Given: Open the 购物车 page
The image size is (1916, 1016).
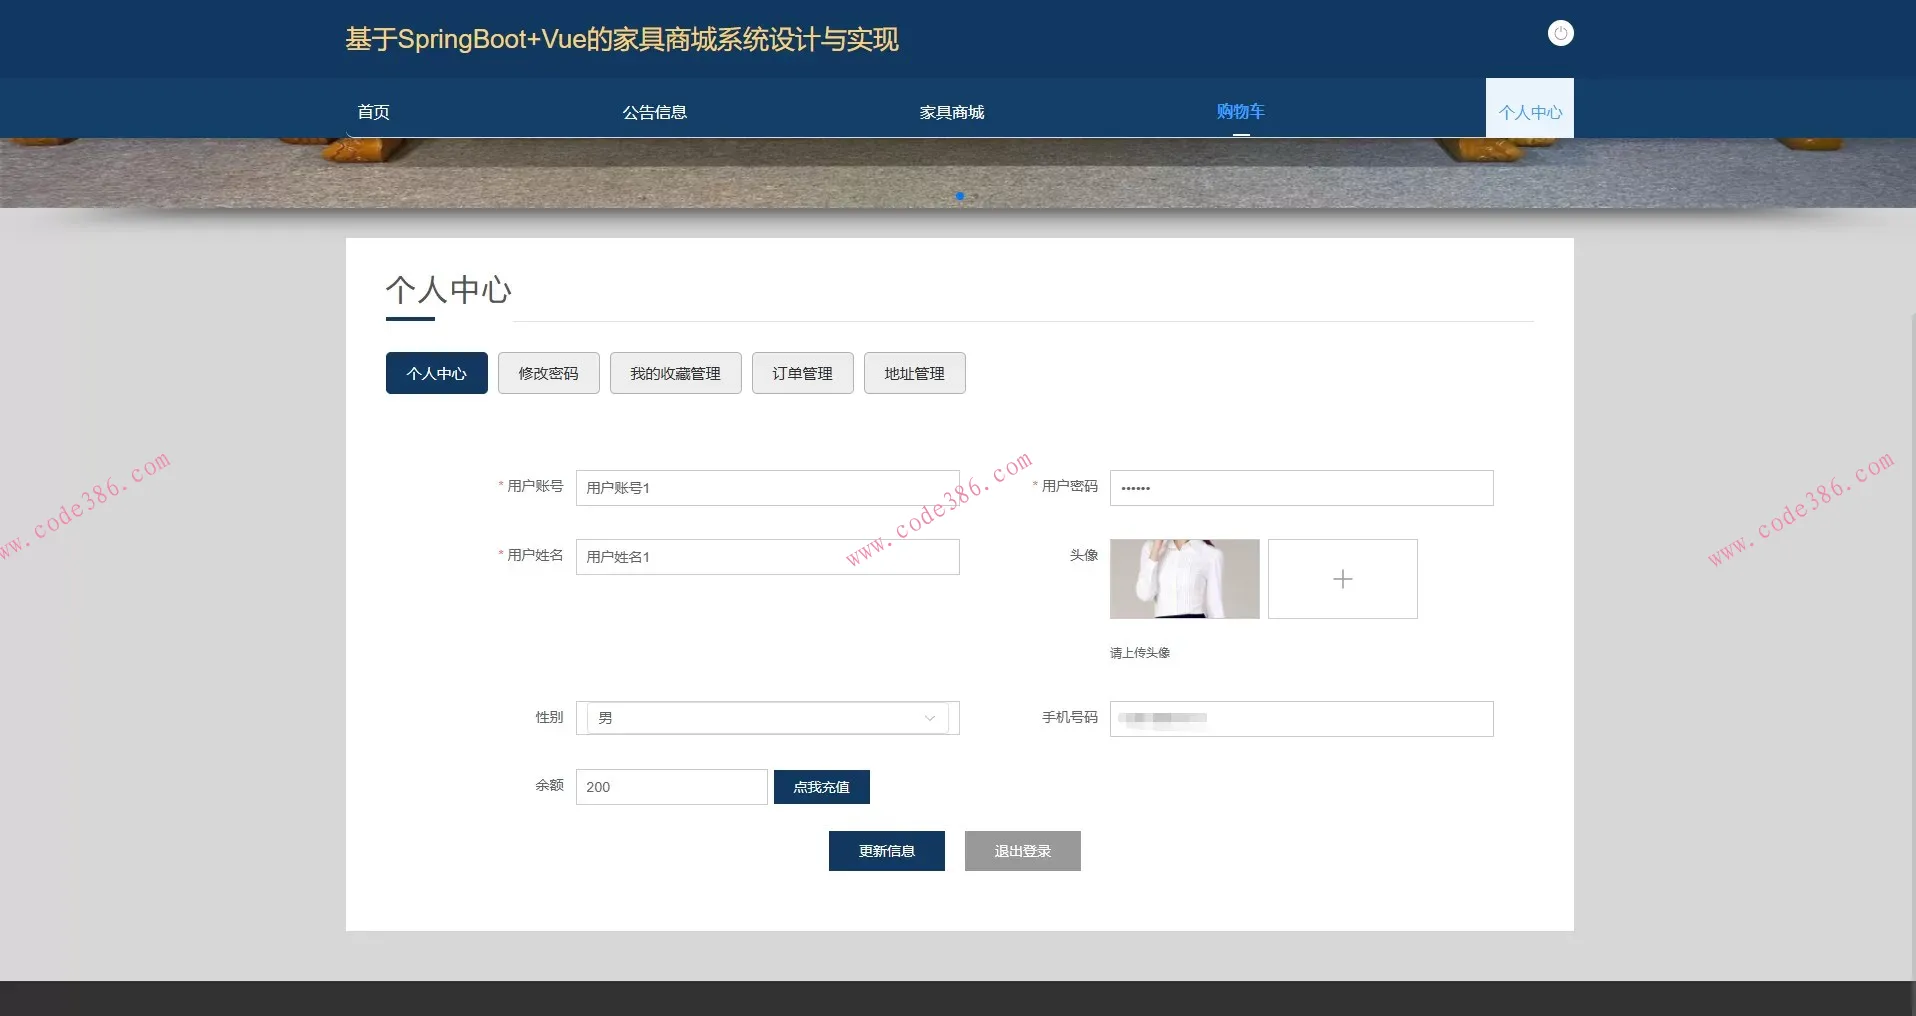Looking at the screenshot, I should [x=1240, y=111].
